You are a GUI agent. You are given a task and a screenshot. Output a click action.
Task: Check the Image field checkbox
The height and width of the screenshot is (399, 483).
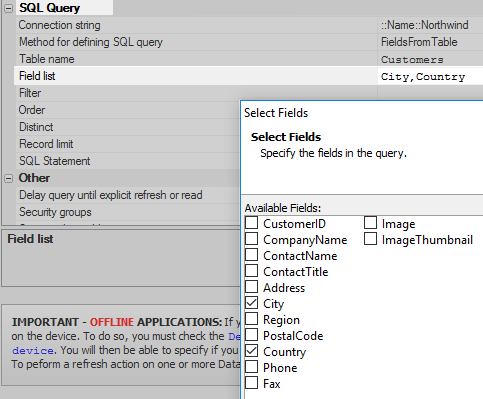click(x=370, y=223)
